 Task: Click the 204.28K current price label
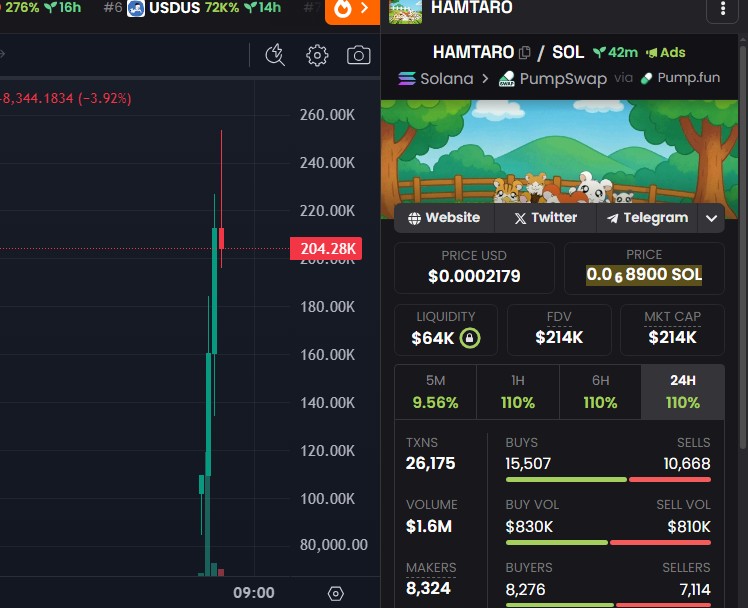coord(326,248)
